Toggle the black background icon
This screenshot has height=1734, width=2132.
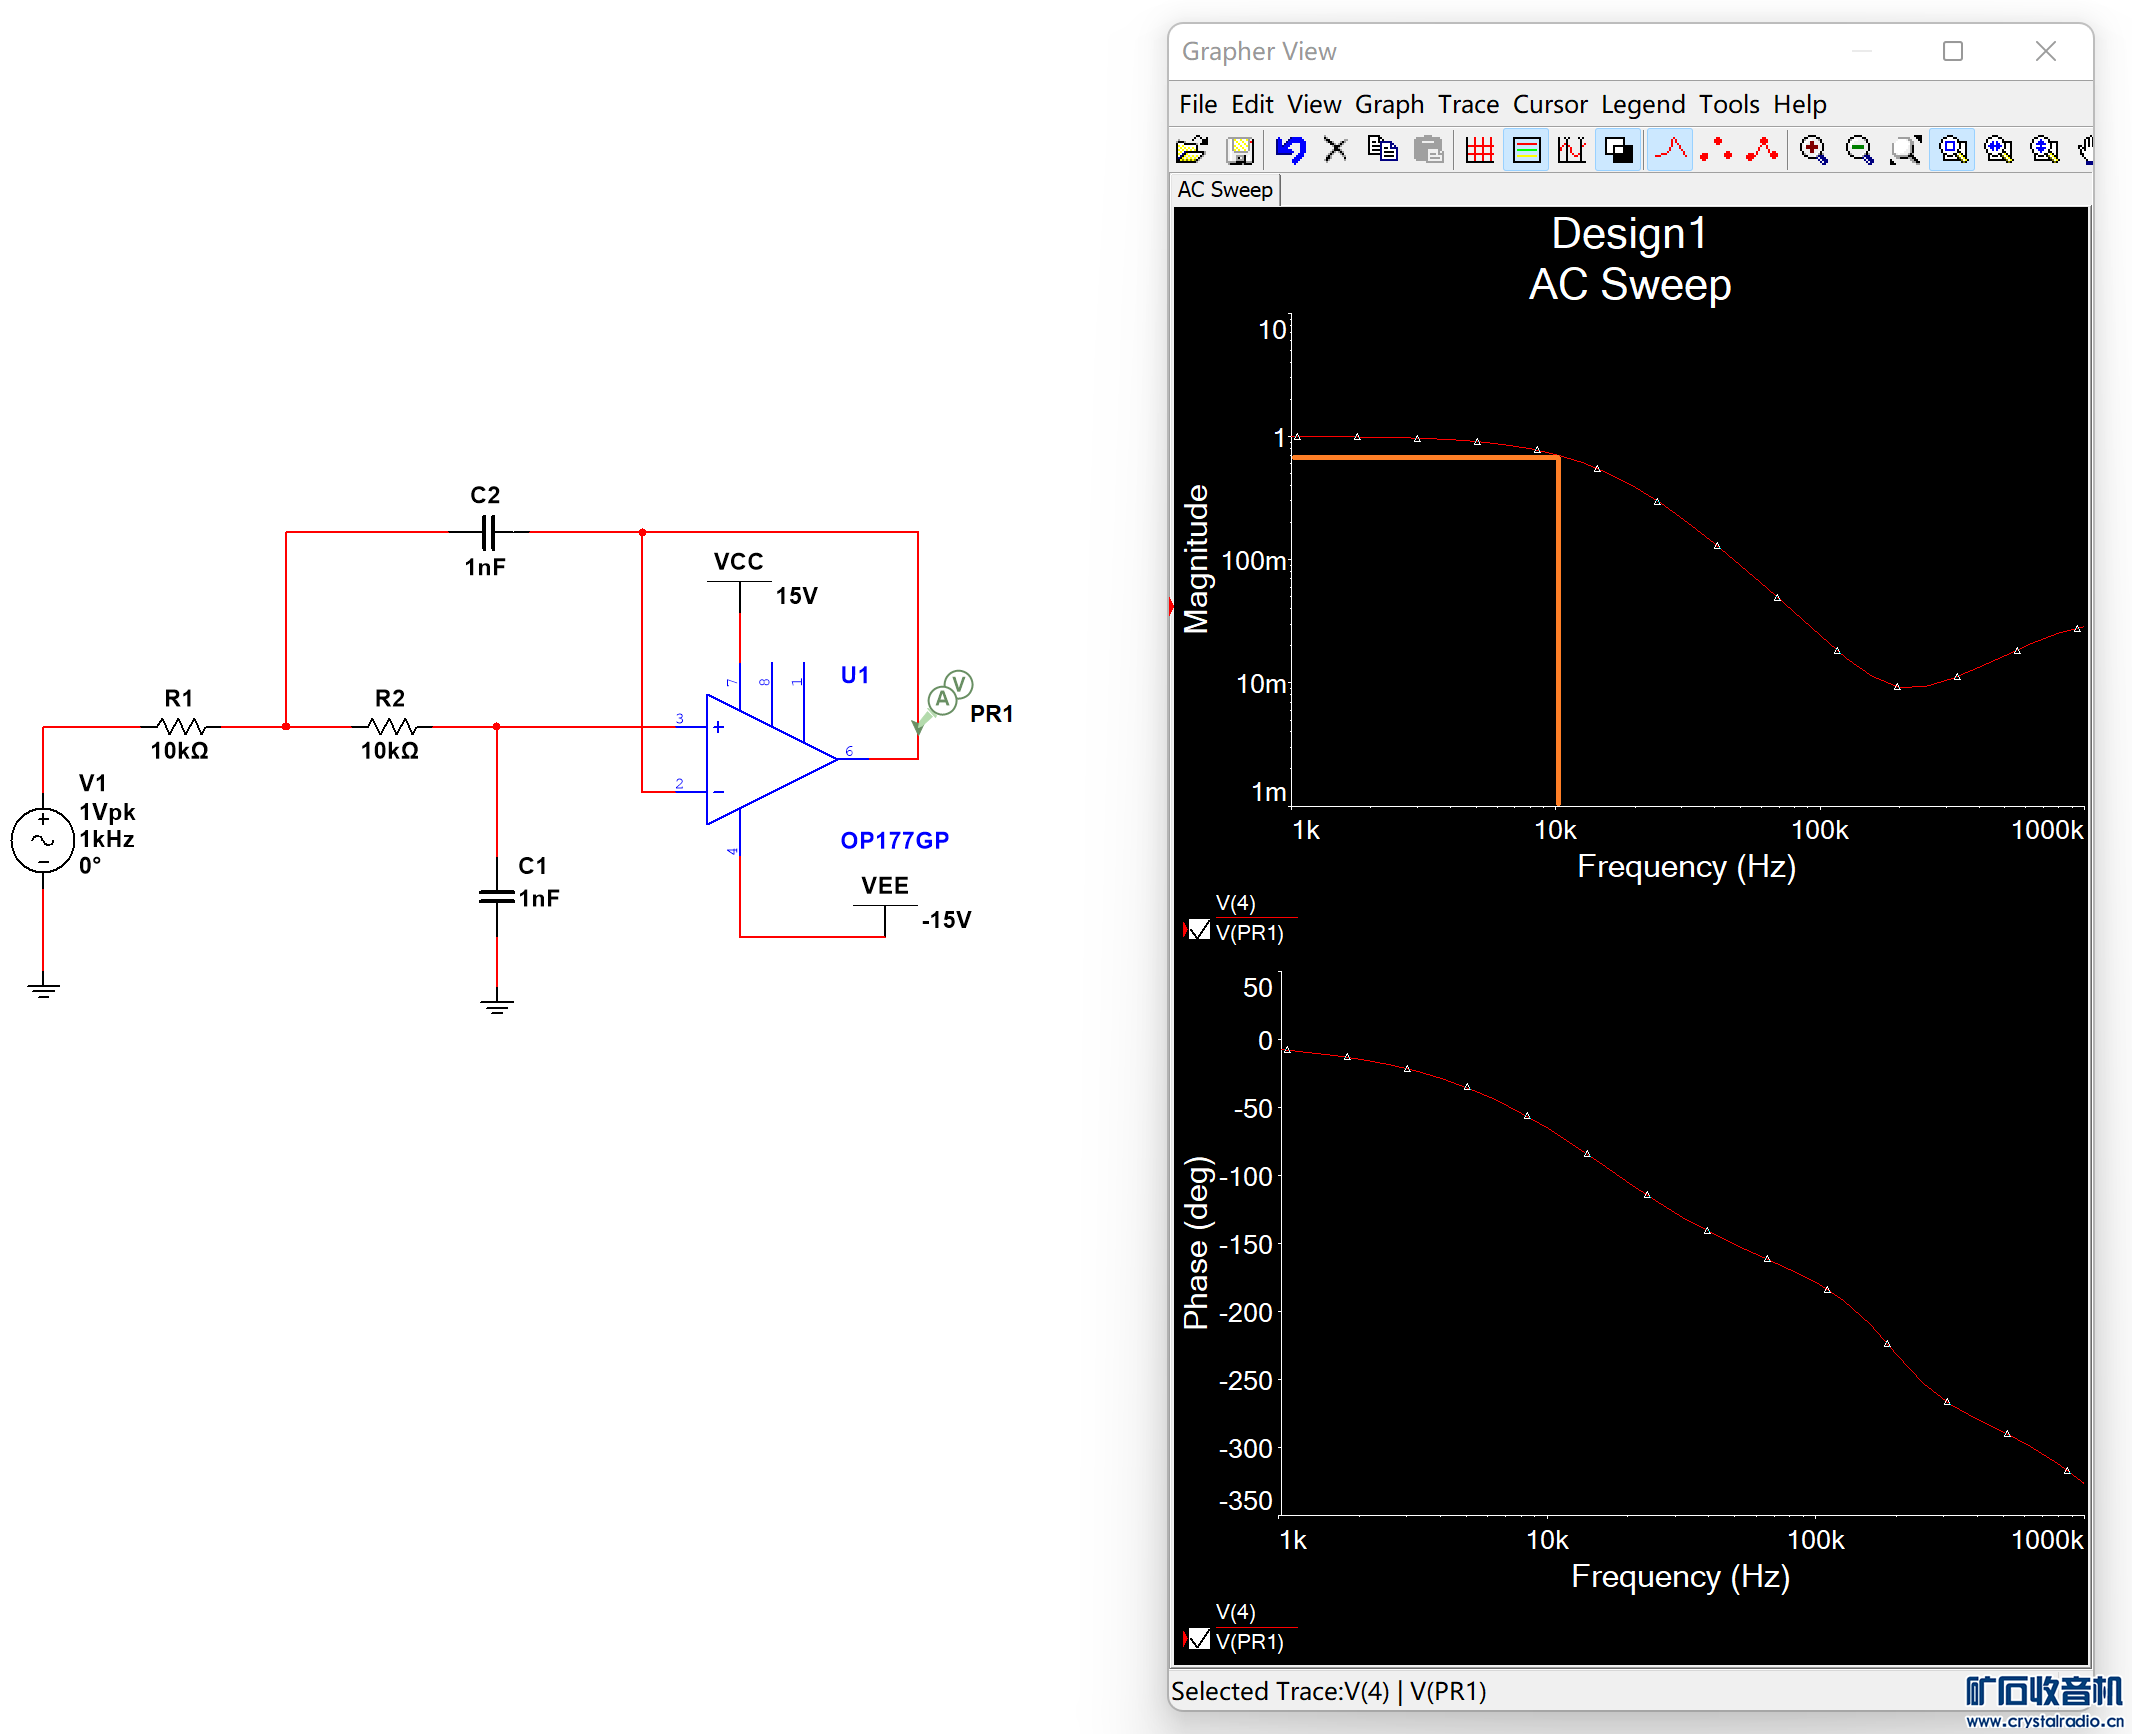tap(1618, 150)
